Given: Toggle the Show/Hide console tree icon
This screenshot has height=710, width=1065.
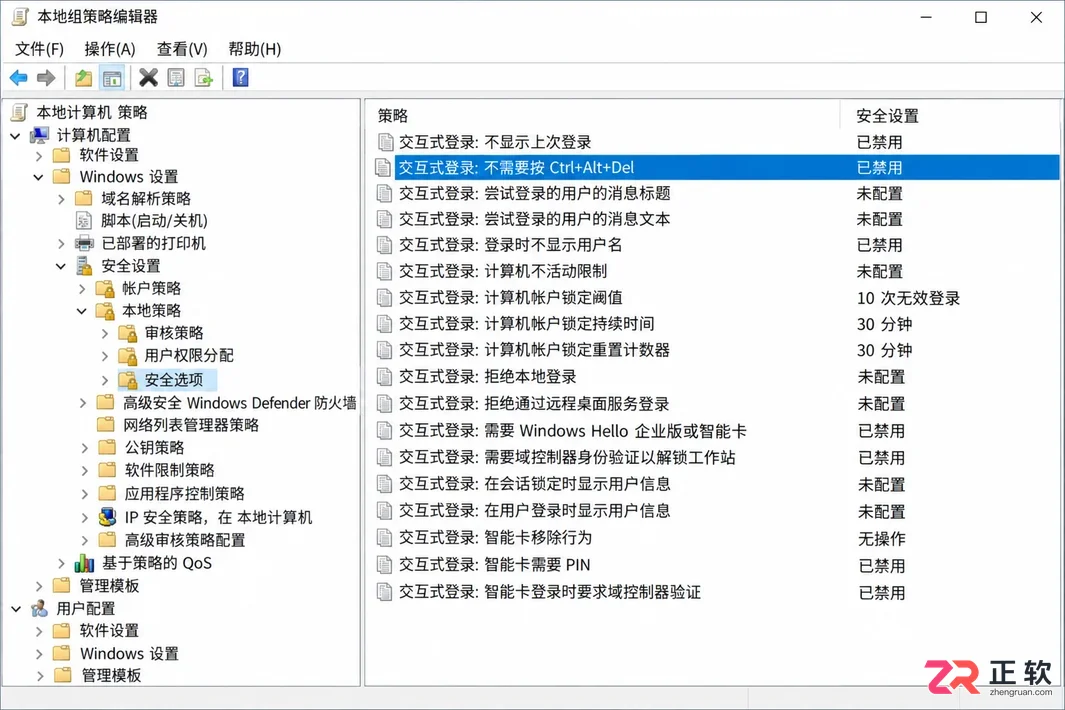Looking at the screenshot, I should click(112, 78).
